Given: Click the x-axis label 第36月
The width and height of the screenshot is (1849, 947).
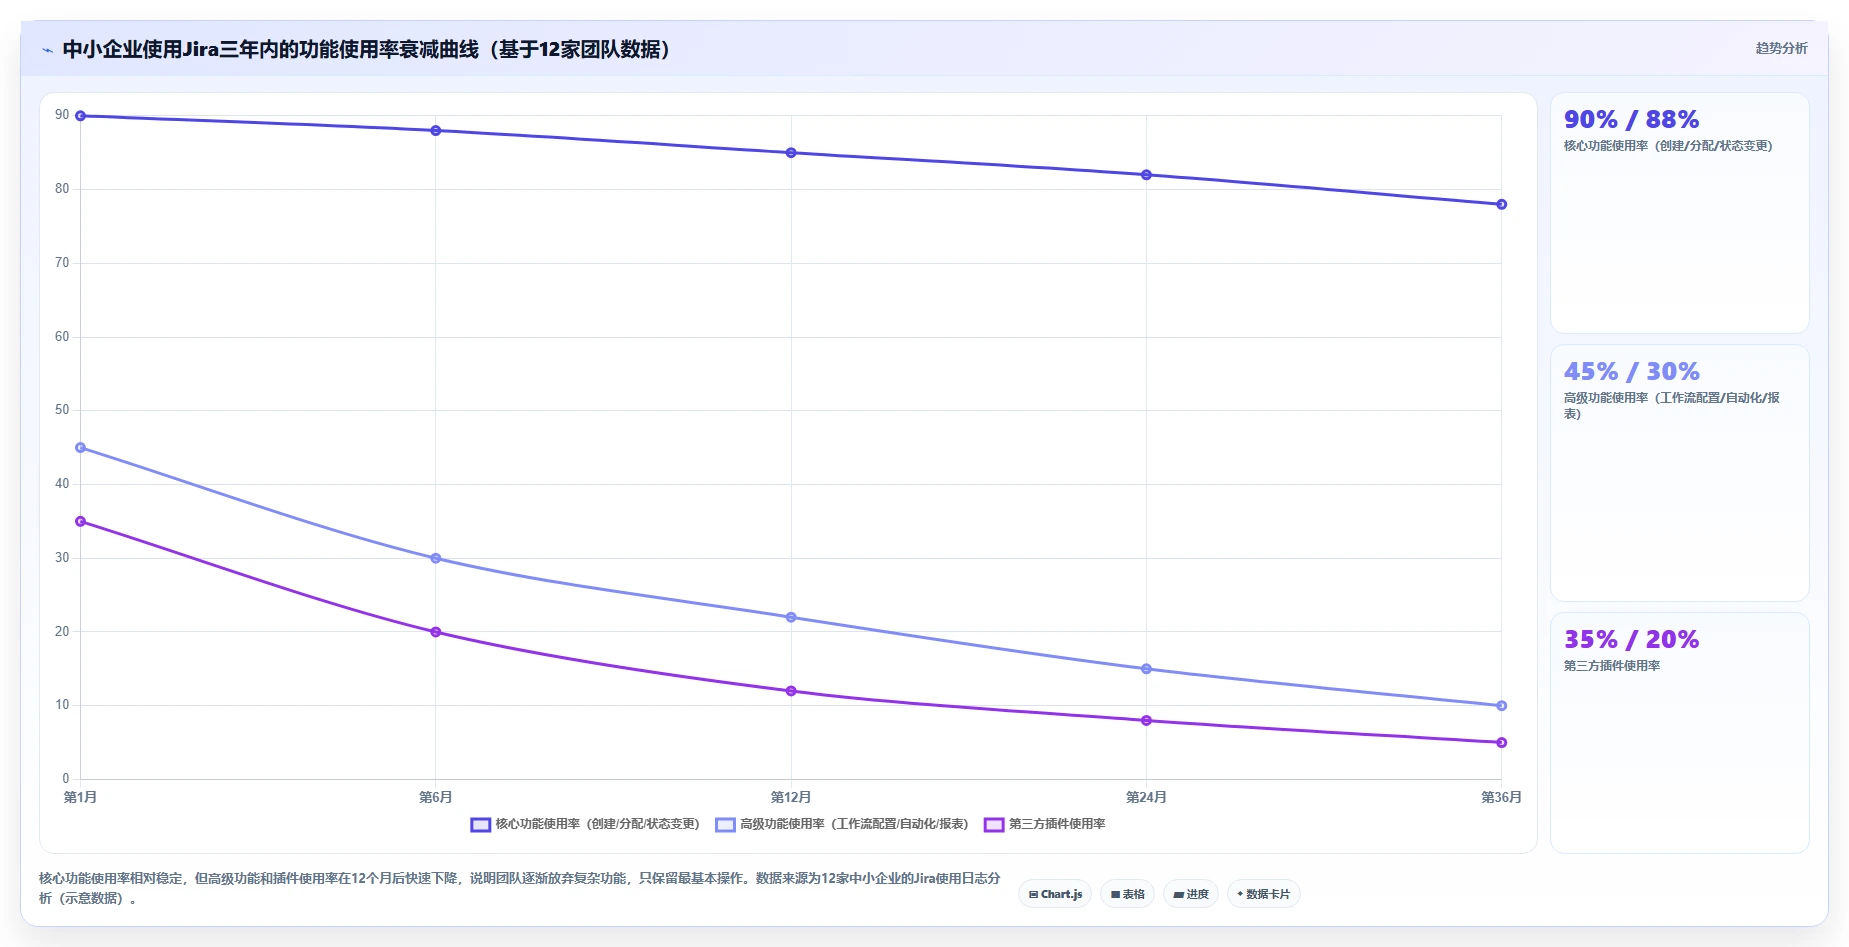Looking at the screenshot, I should (x=1501, y=797).
